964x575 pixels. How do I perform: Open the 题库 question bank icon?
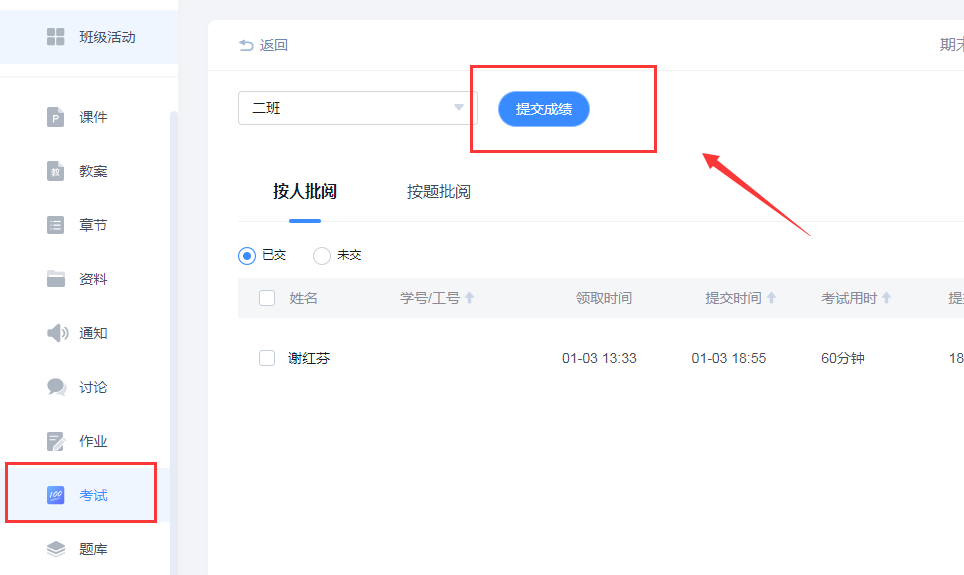coord(56,549)
